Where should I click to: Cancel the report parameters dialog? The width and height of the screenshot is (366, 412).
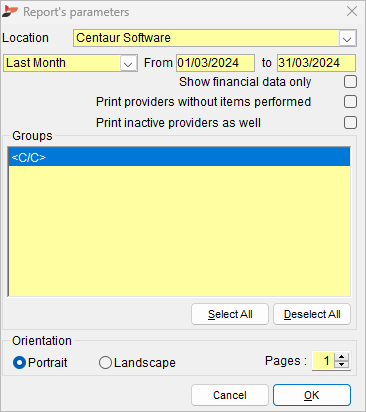click(x=230, y=395)
